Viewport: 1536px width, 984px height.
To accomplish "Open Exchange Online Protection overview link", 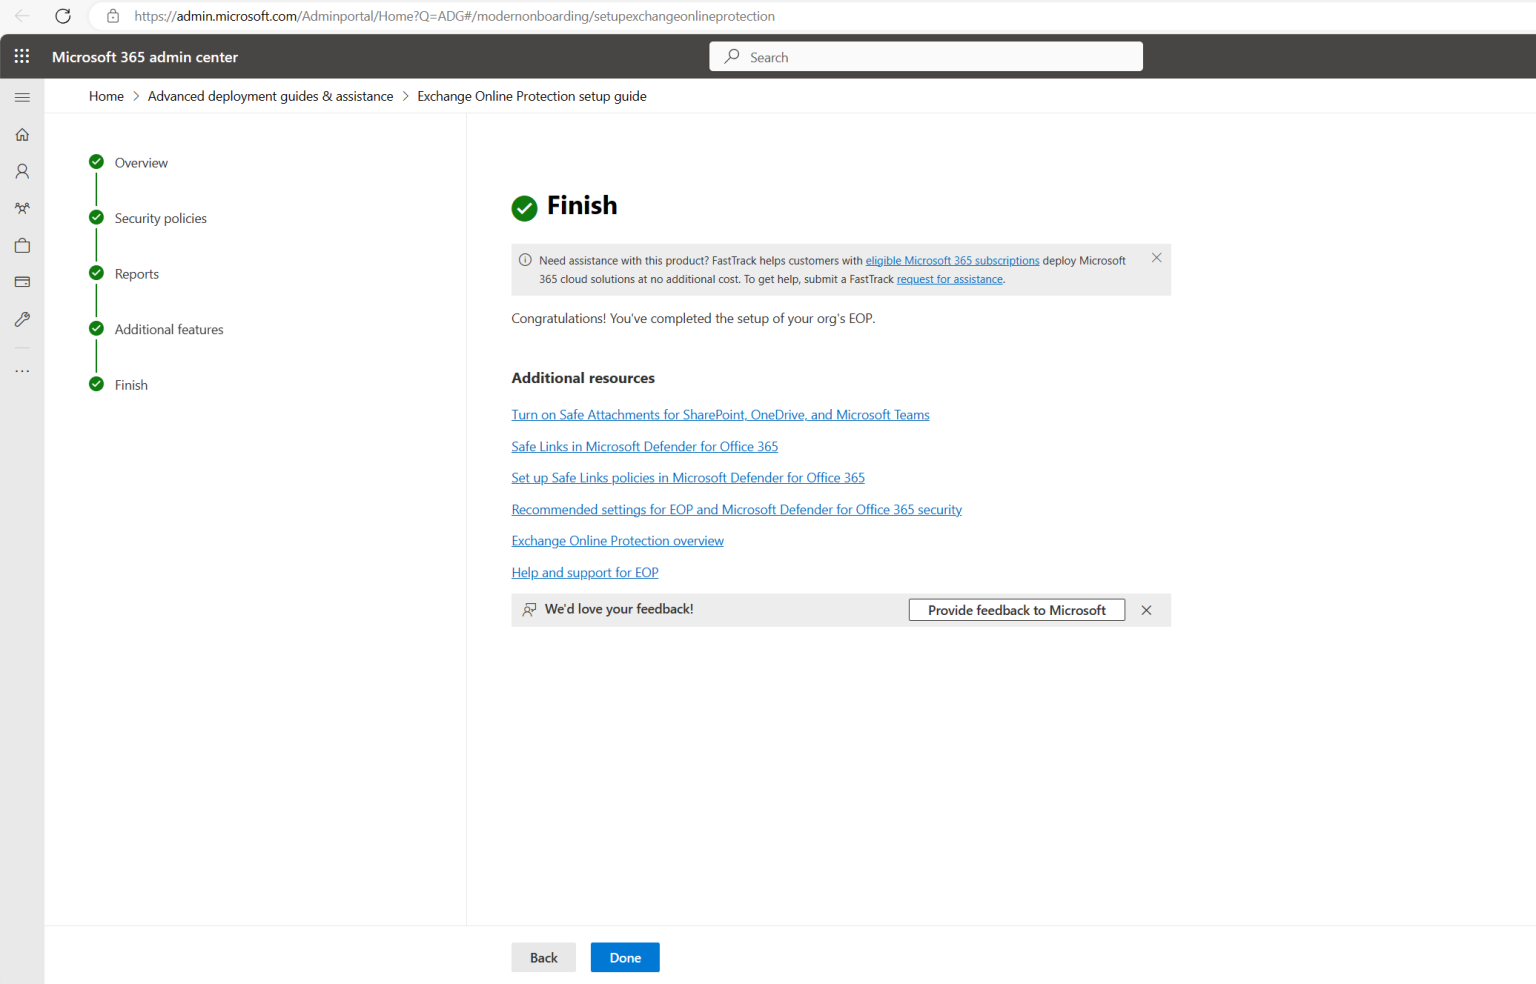I will 617,540.
